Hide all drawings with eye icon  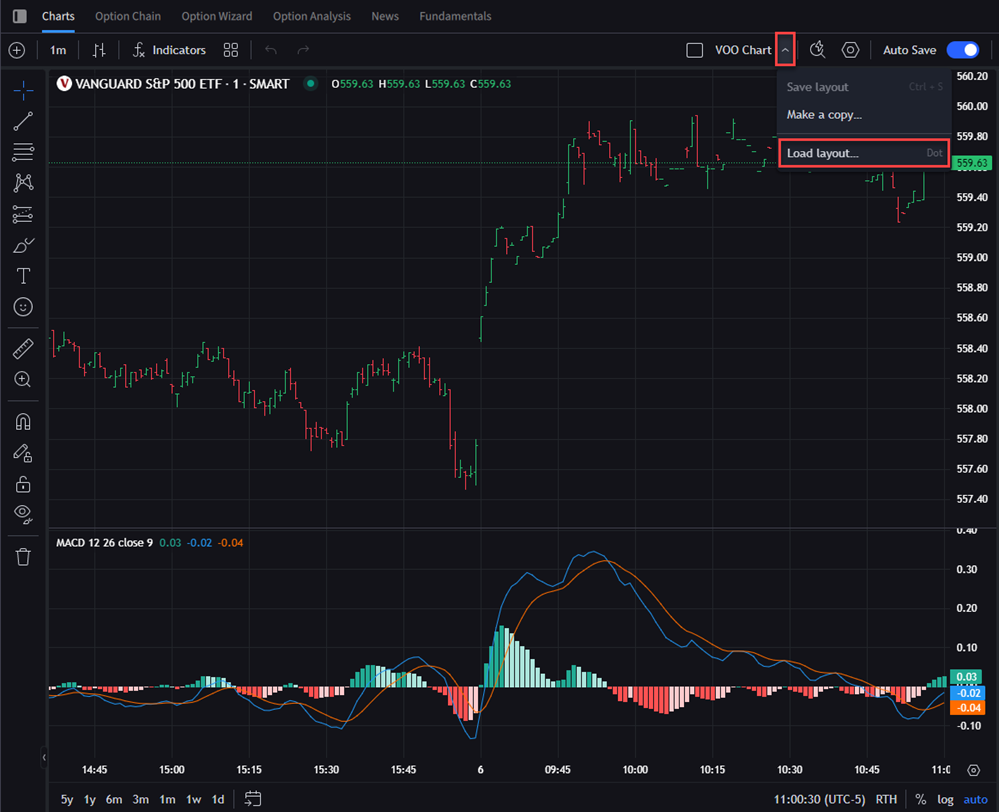[x=23, y=514]
